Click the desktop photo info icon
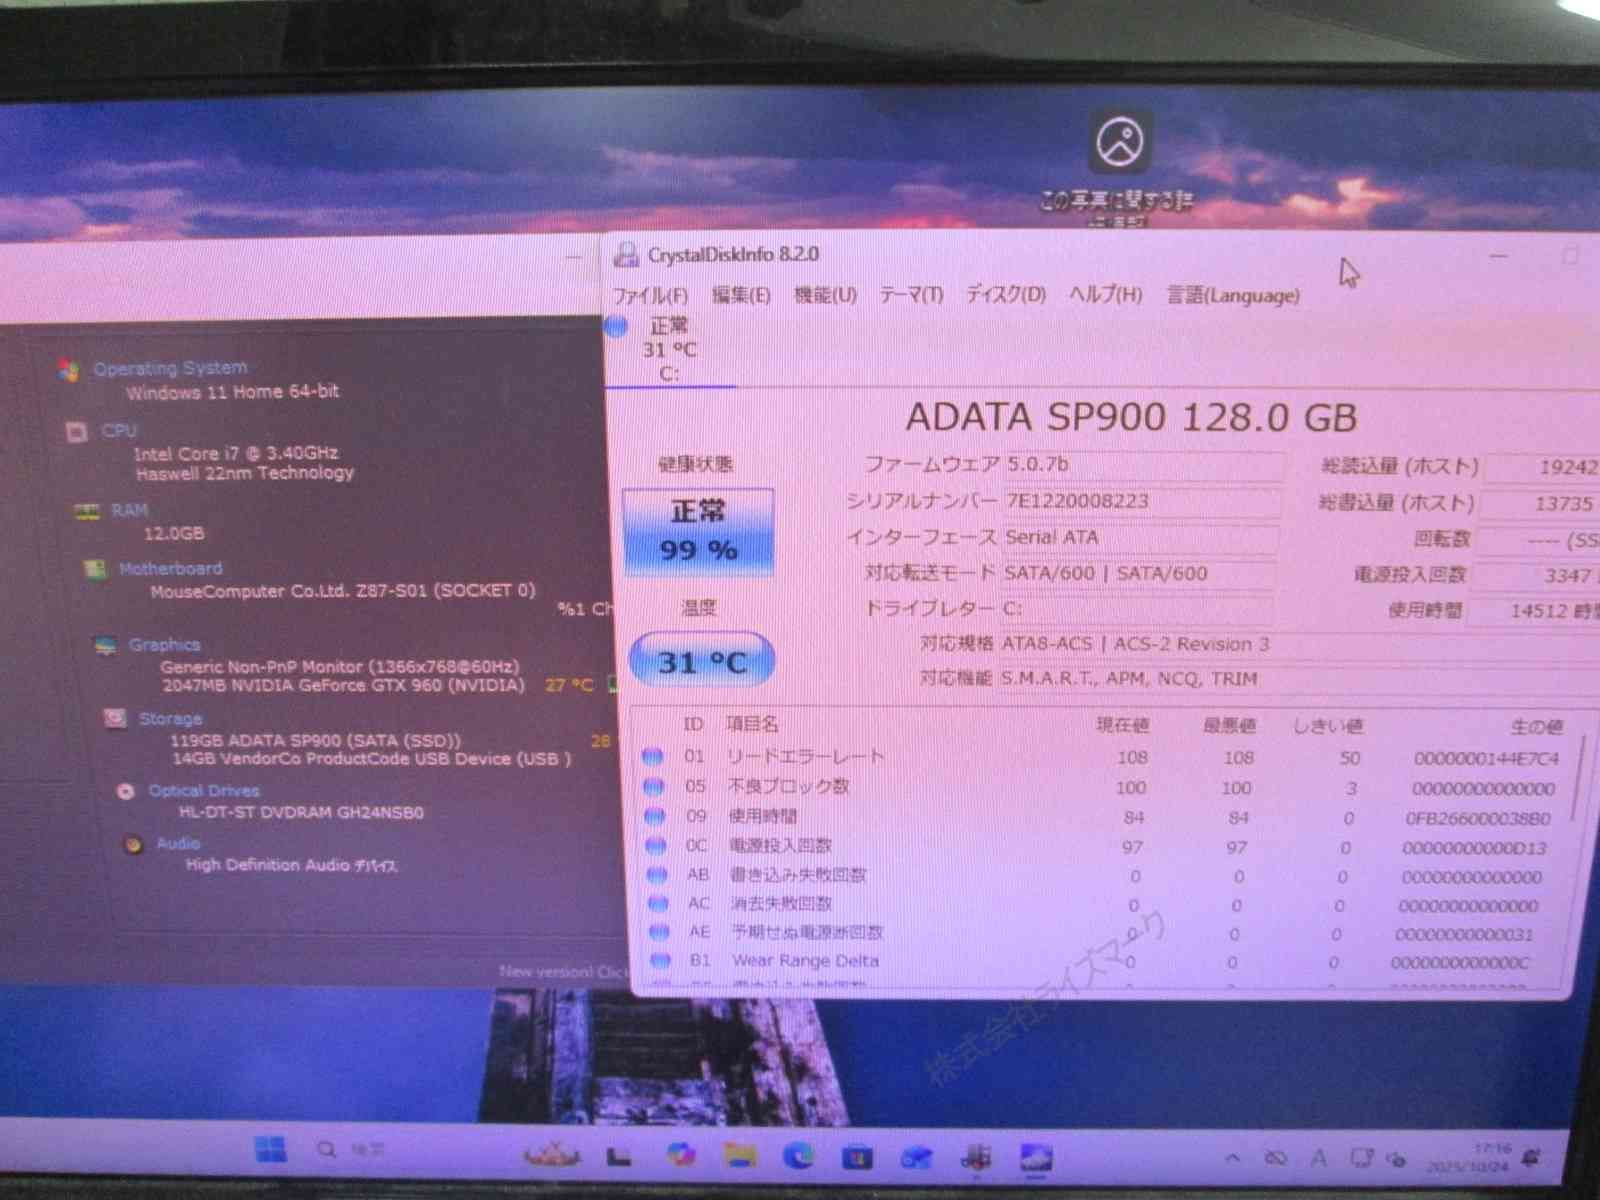The height and width of the screenshot is (1200, 1600). (x=1119, y=143)
